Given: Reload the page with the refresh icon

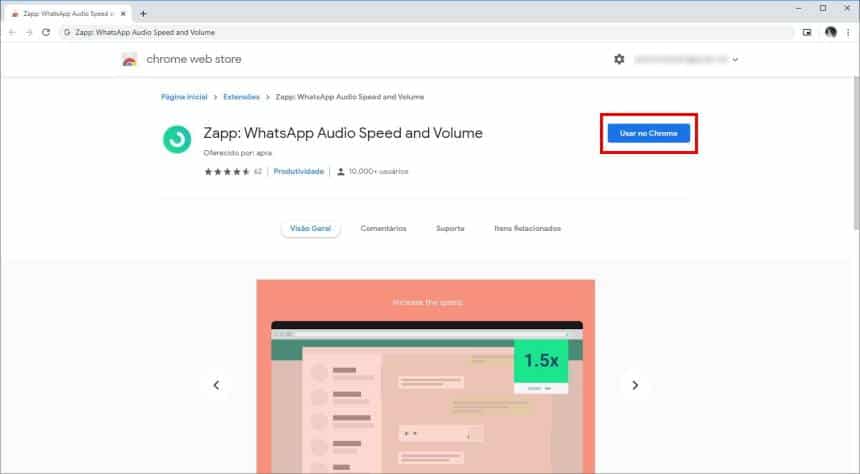Looking at the screenshot, I should tap(46, 32).
